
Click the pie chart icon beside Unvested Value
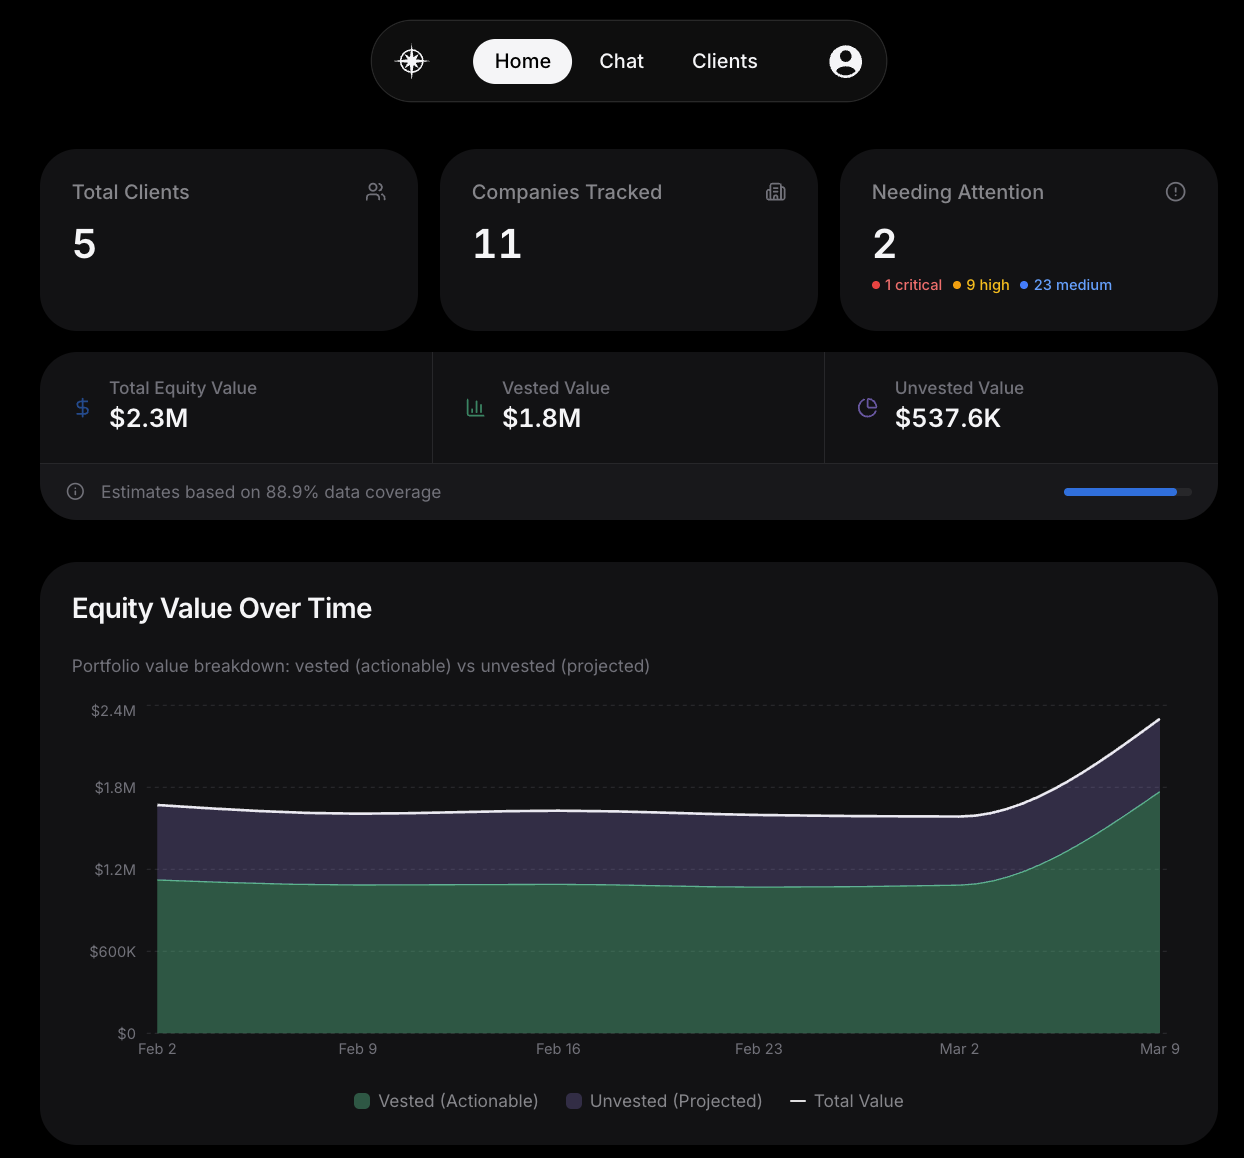(x=866, y=407)
